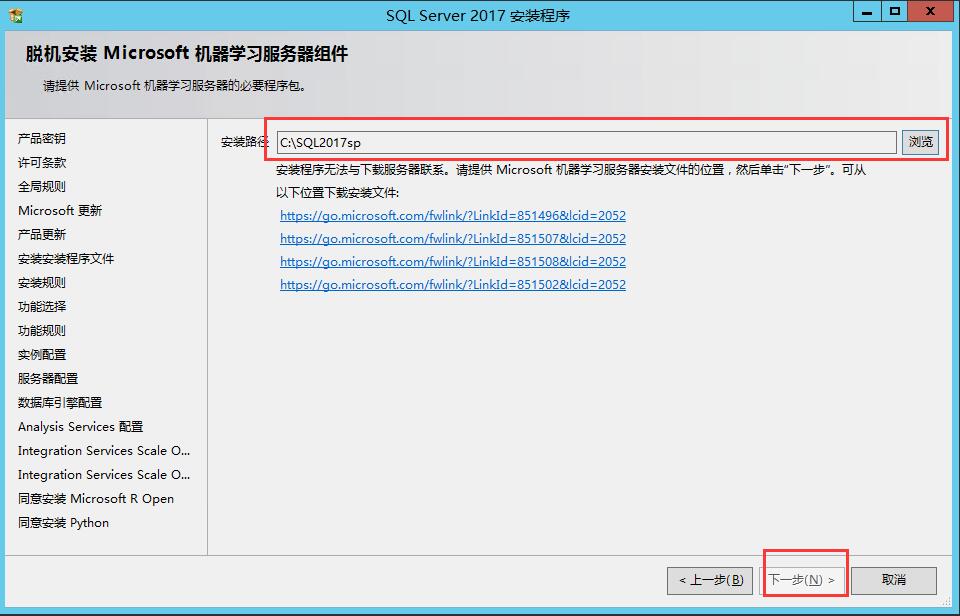Open the LinkId=851508 download link
Screen dimensions: 960x616
452,261
